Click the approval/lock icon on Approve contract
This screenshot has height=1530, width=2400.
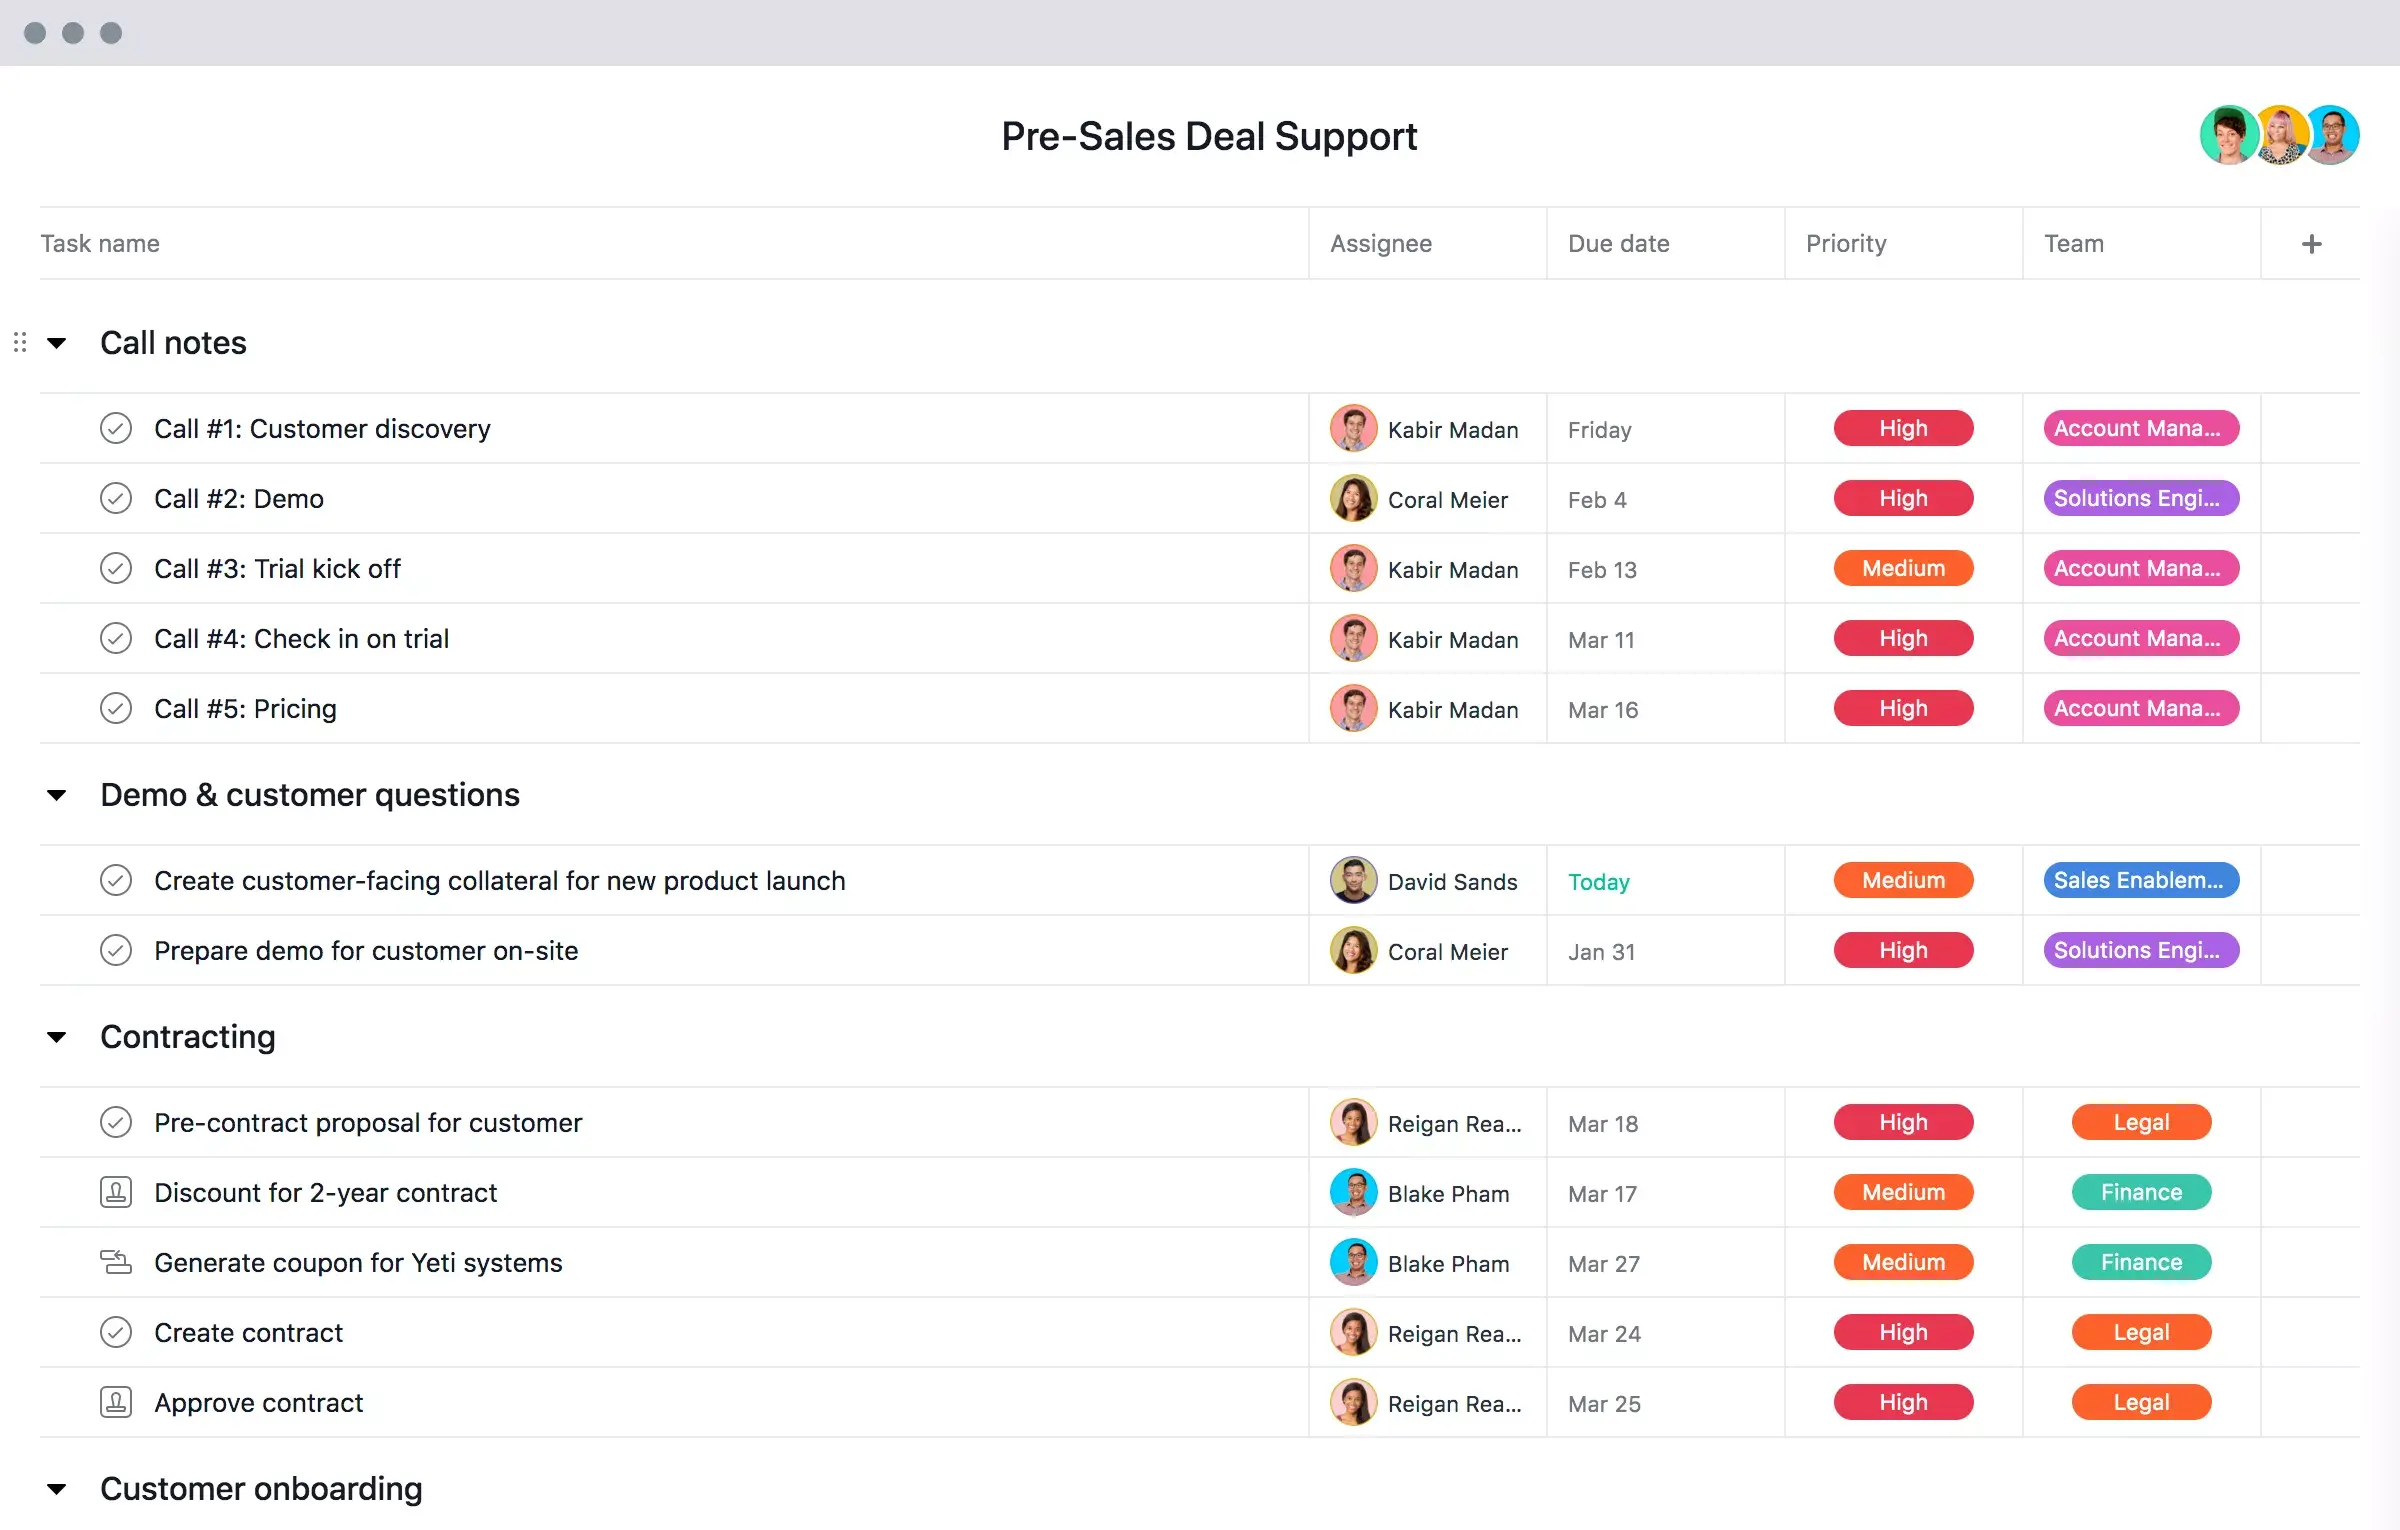click(114, 1401)
